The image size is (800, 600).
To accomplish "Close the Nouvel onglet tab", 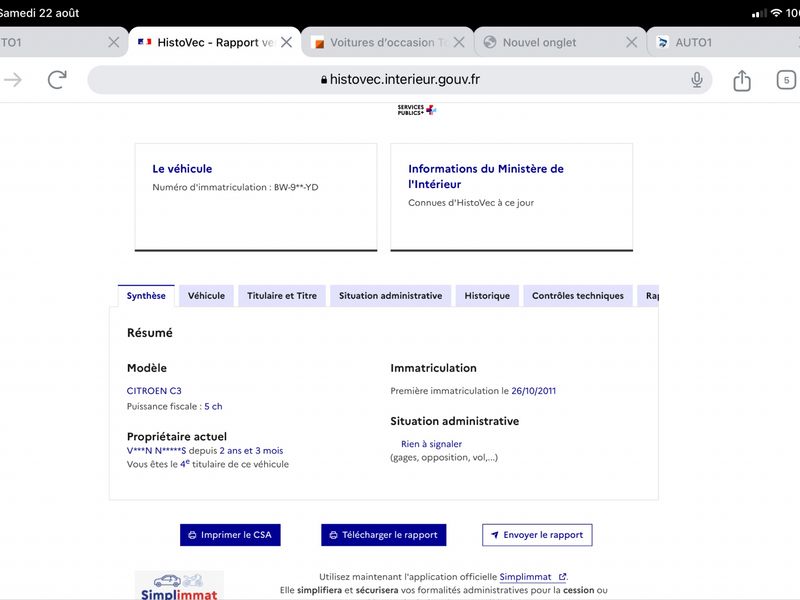I will point(632,42).
